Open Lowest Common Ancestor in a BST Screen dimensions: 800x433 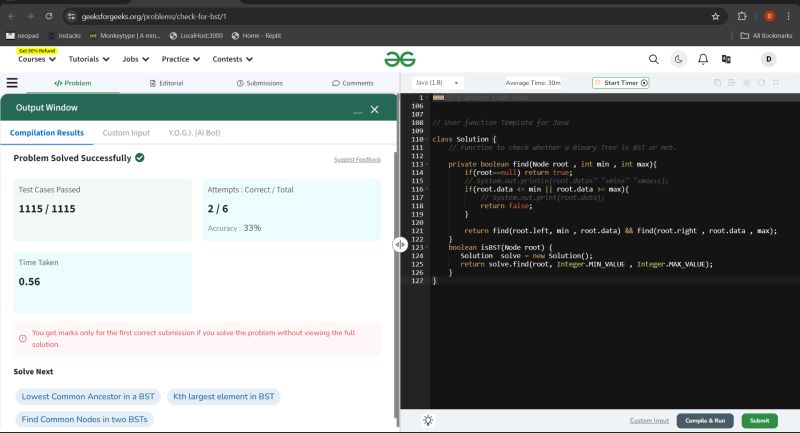point(87,397)
